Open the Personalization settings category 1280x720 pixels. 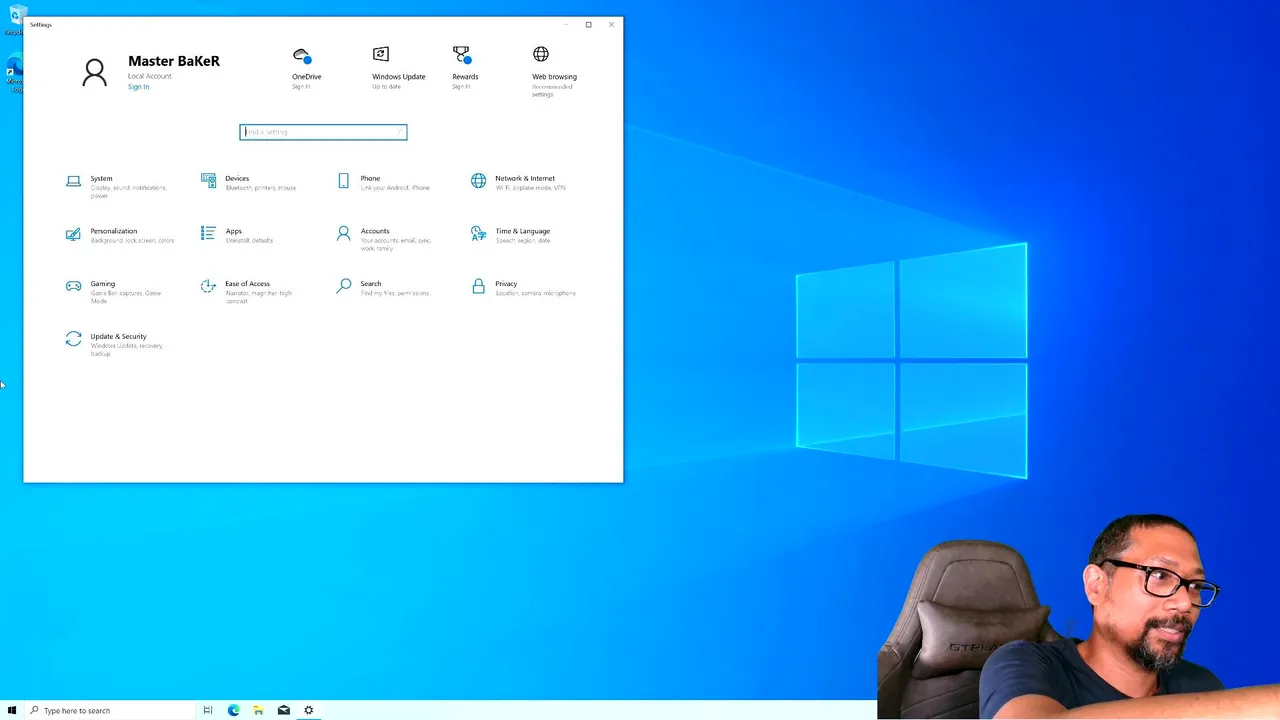tap(120, 235)
